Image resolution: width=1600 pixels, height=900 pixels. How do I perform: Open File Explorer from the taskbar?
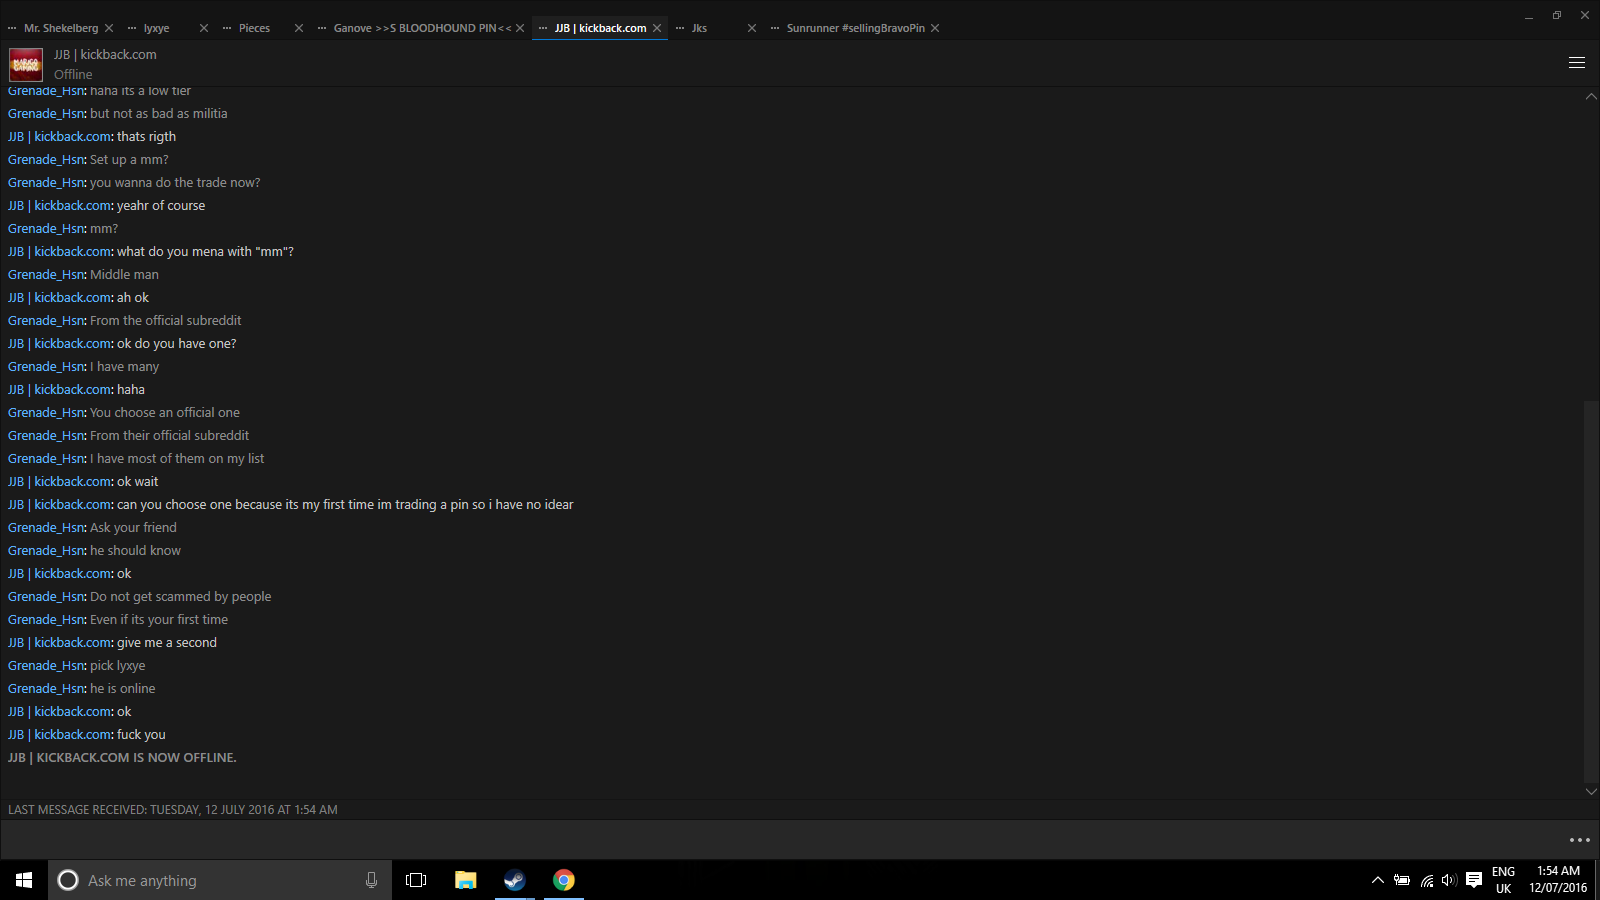(465, 880)
